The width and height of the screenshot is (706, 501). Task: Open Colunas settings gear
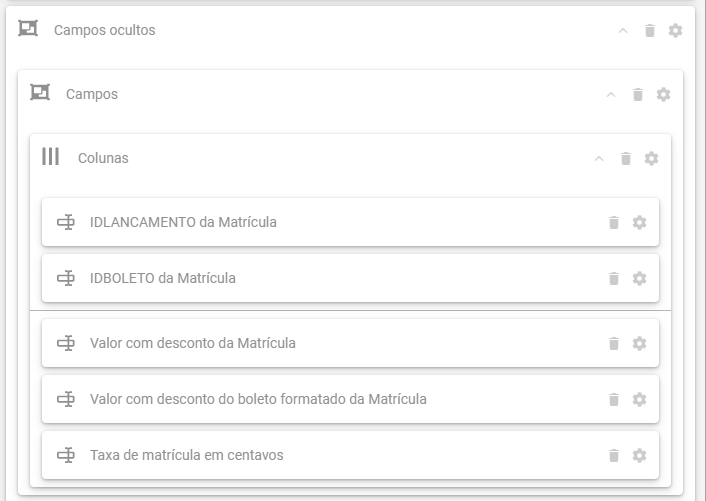click(652, 158)
